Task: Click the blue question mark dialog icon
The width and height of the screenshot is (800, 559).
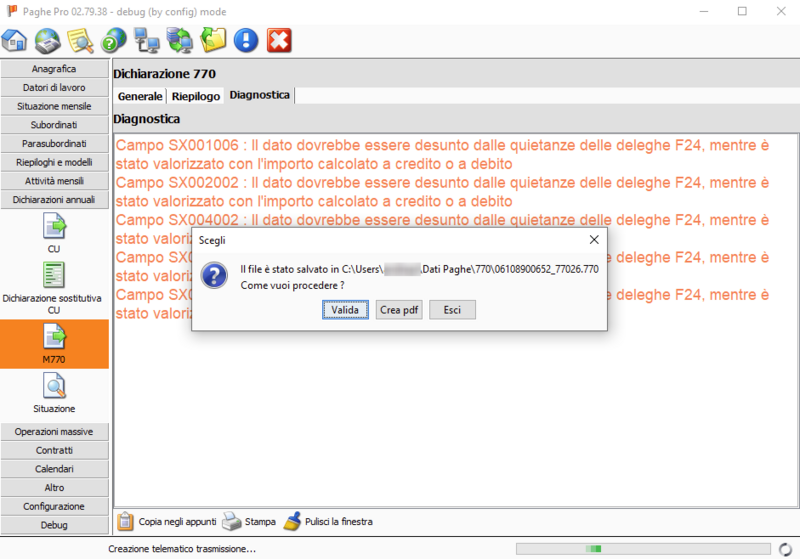Action: [214, 276]
